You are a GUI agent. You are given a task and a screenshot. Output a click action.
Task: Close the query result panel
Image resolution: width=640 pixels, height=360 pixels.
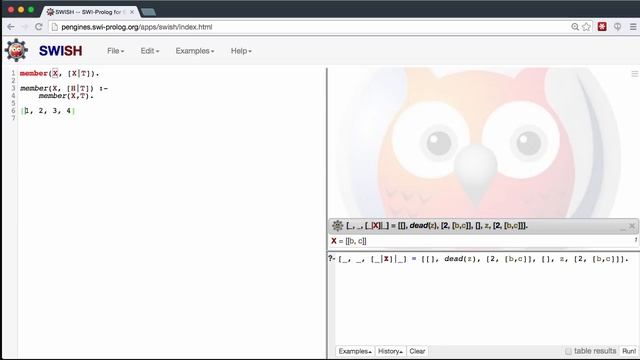point(632,226)
